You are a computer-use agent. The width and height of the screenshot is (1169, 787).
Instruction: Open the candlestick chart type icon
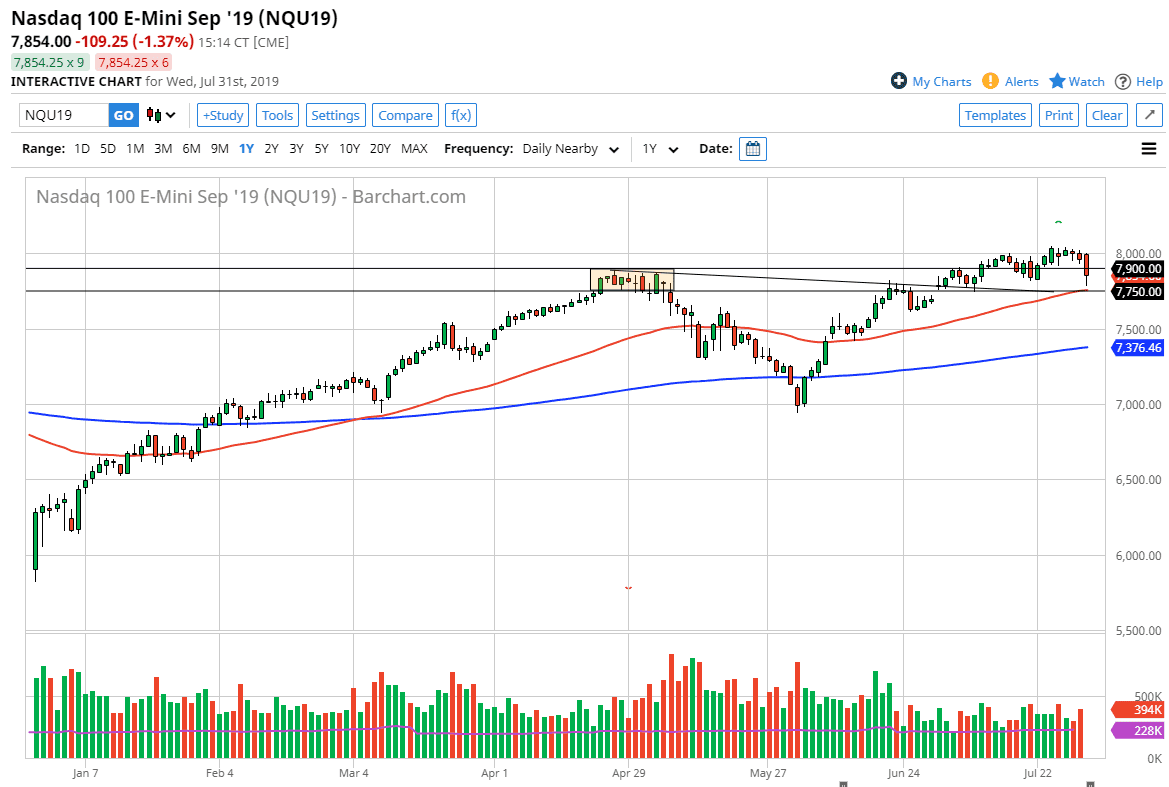pyautogui.click(x=153, y=115)
